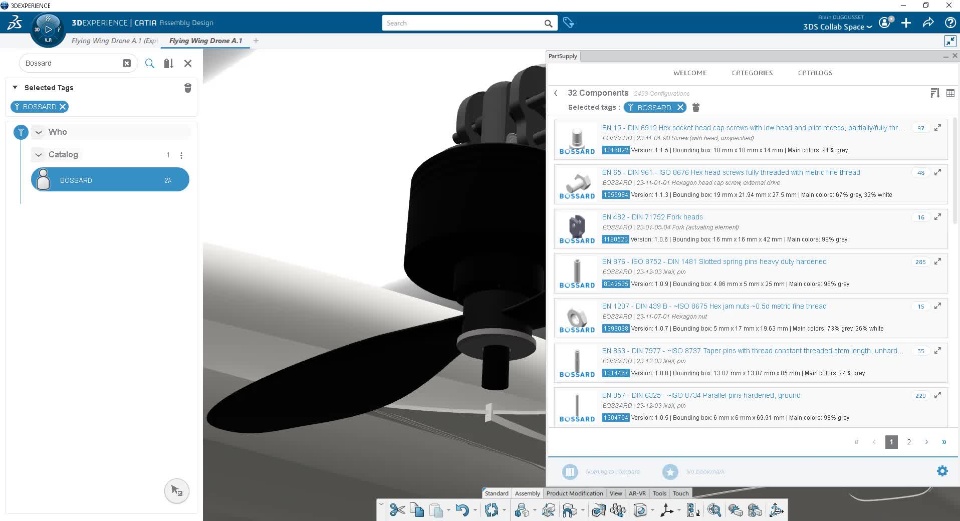Screen dimensions: 960x521
Task: Collapse the Catalog tag group
Action: (x=39, y=155)
